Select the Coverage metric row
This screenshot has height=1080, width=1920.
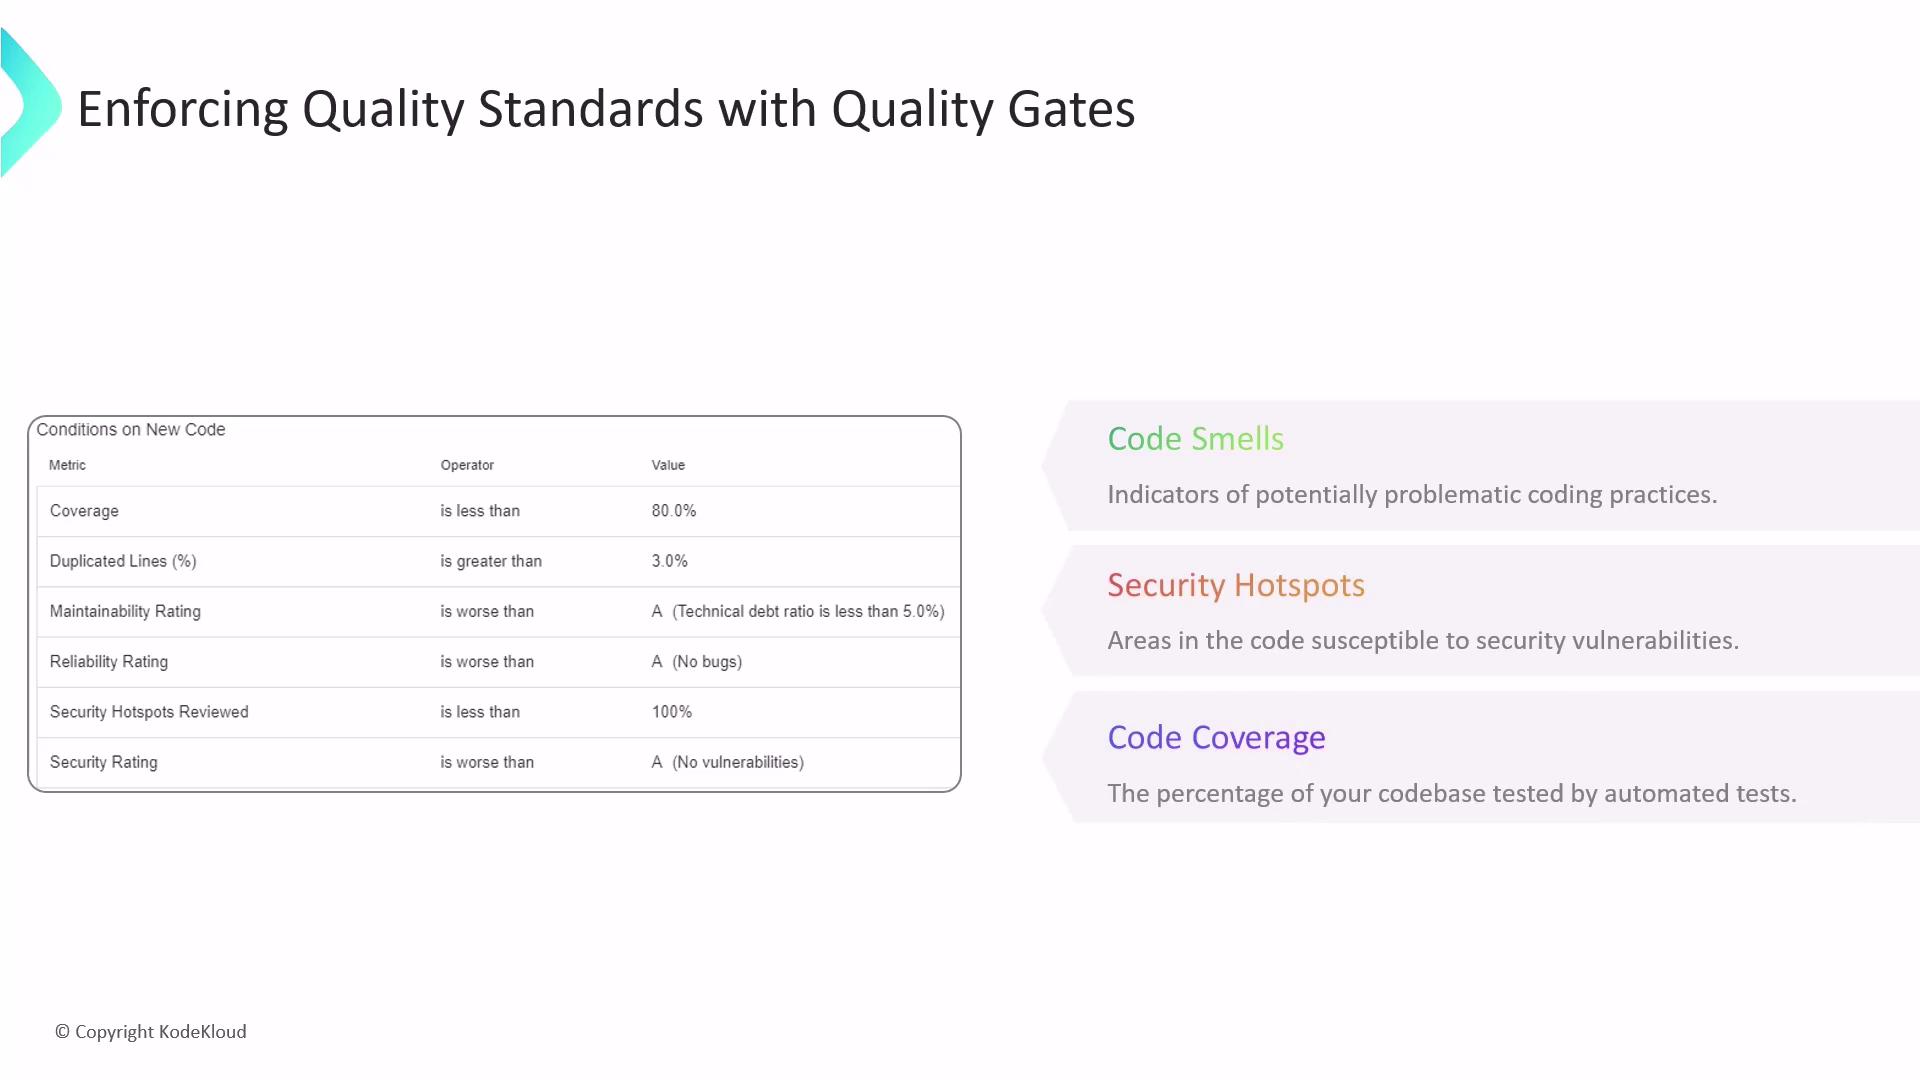coord(84,511)
